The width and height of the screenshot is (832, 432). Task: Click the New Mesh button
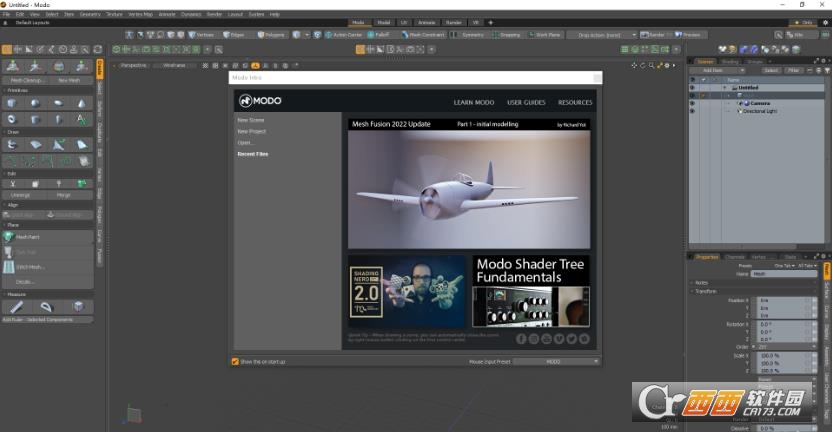click(x=70, y=80)
